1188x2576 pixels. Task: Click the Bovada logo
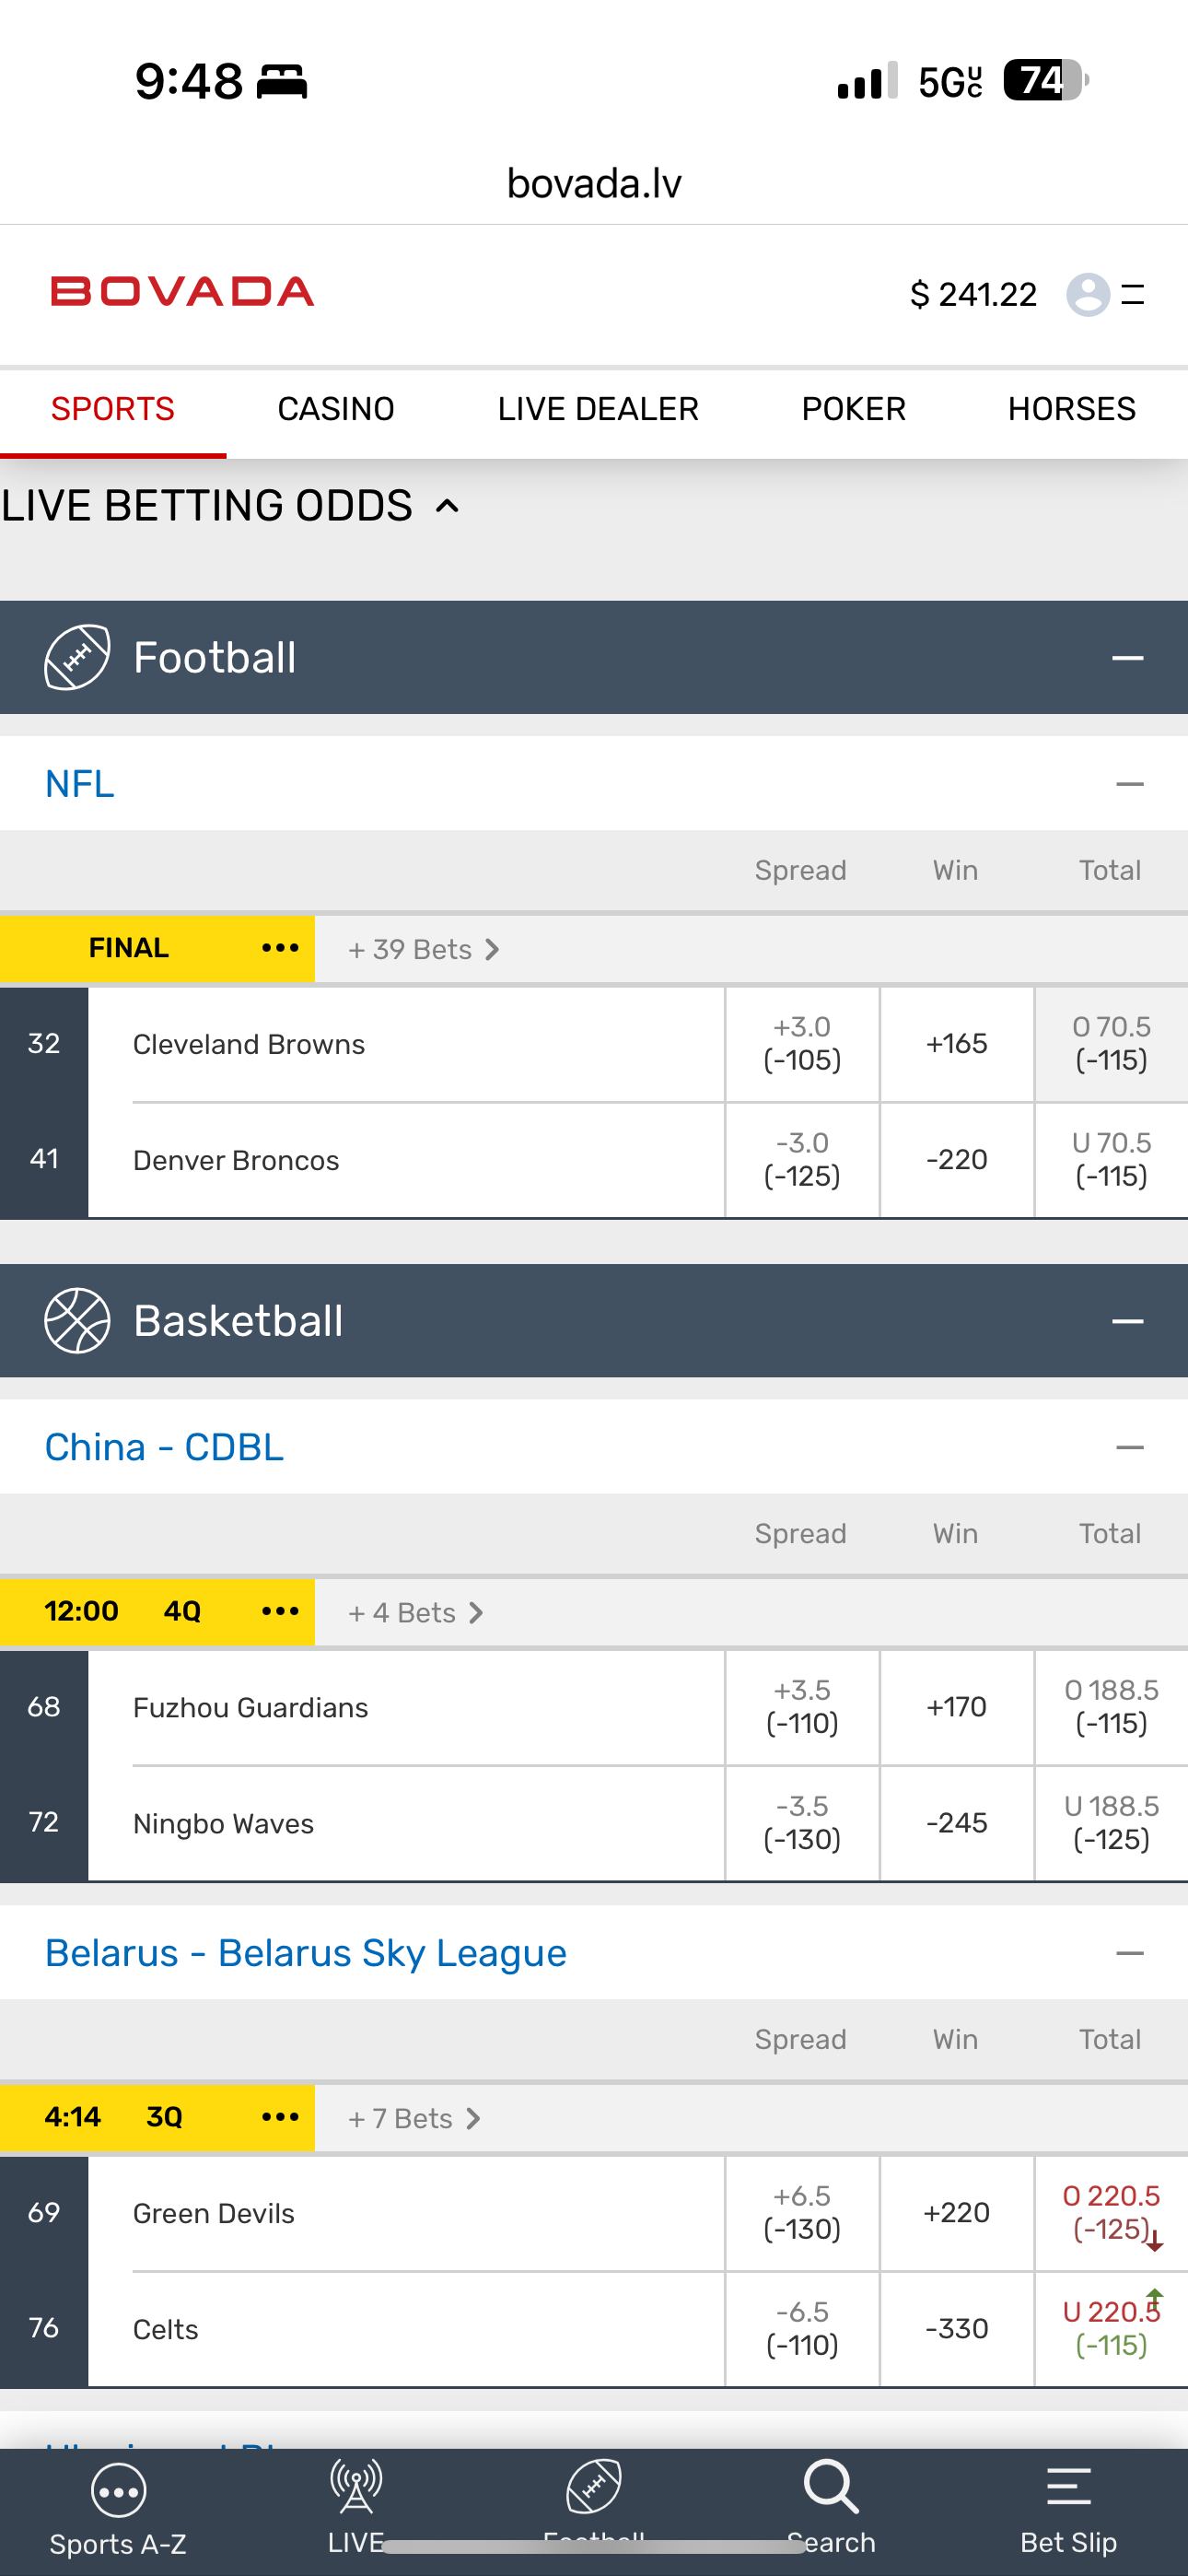[183, 292]
